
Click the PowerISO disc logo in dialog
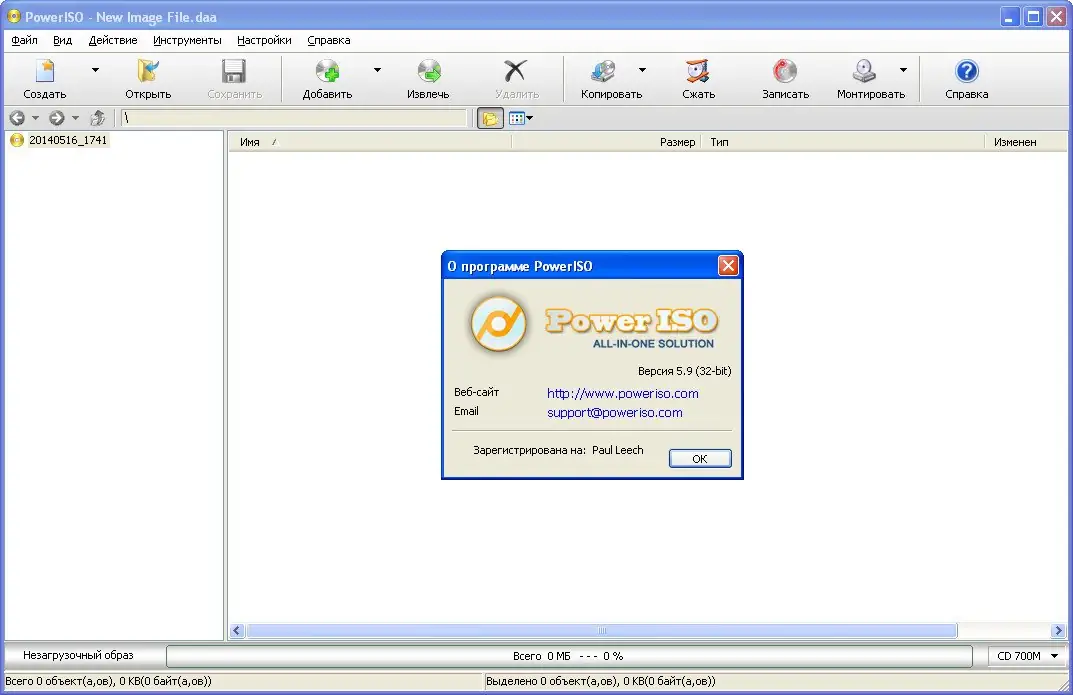coord(499,323)
